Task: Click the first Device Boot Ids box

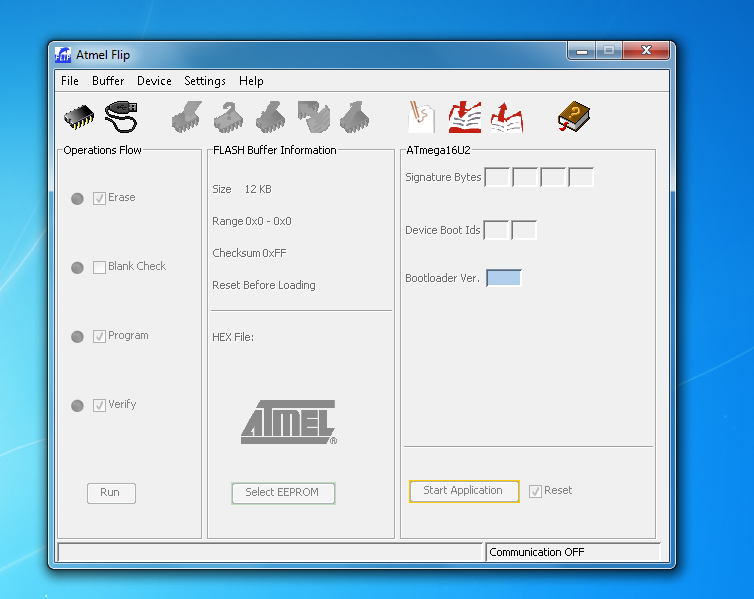Action: (496, 230)
